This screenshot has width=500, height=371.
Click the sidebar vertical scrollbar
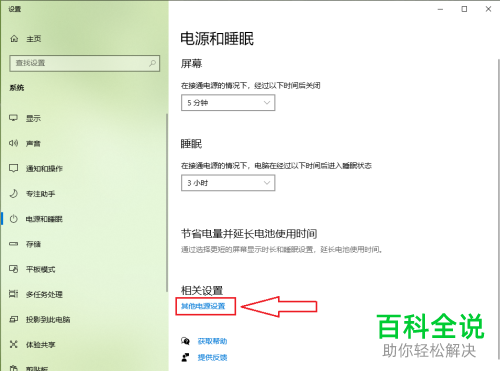(x=167, y=203)
